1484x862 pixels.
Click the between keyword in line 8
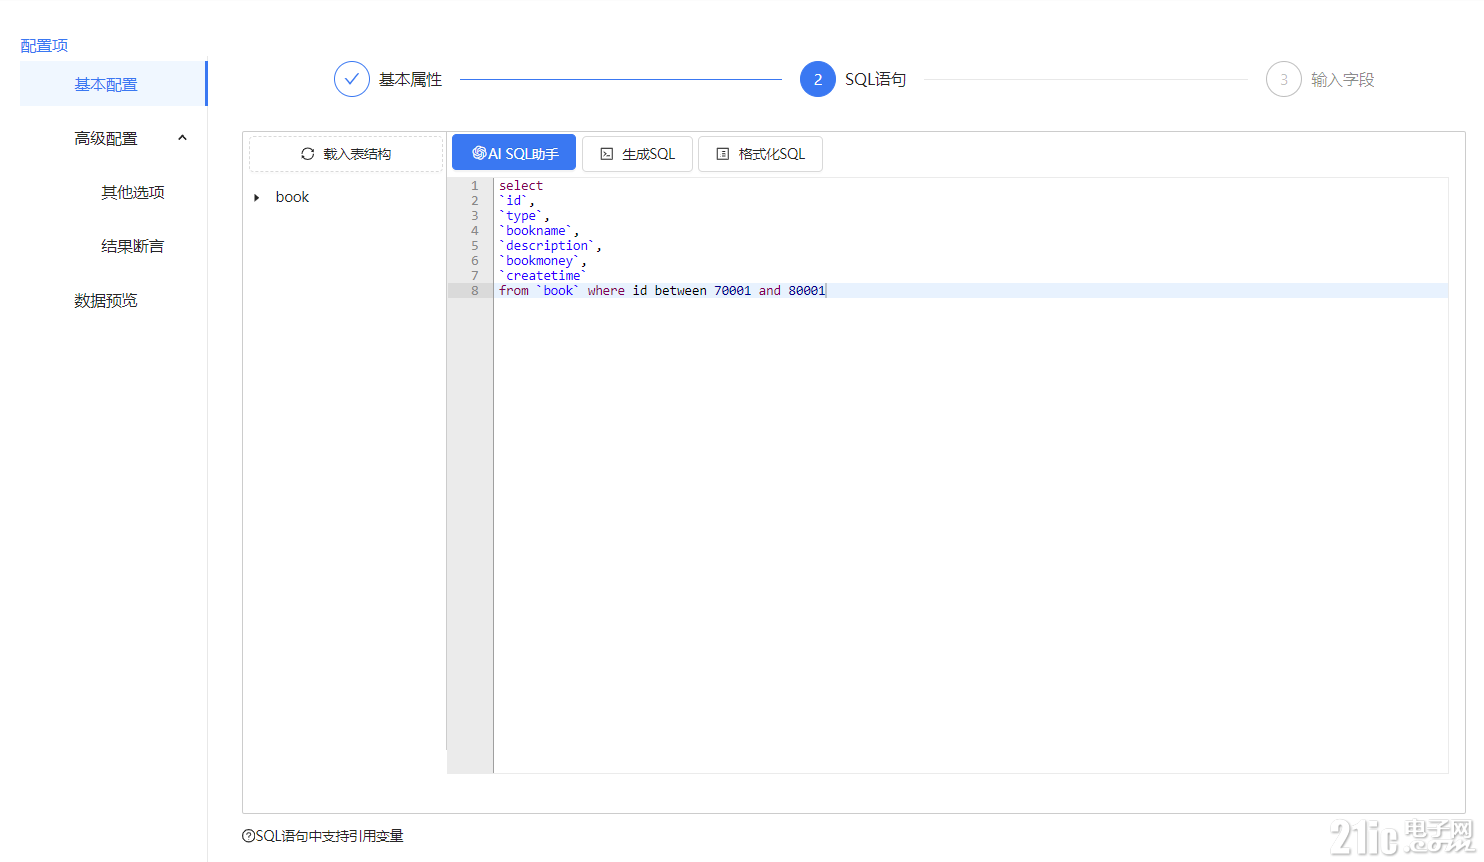(x=680, y=291)
